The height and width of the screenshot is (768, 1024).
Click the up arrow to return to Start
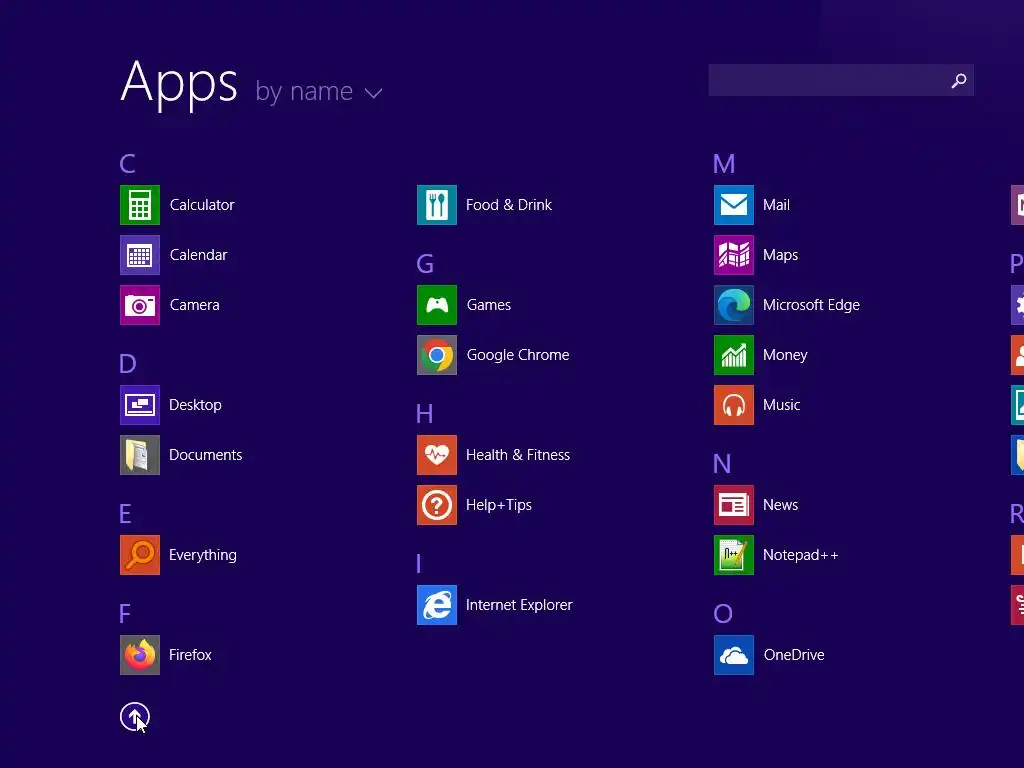[x=135, y=717]
